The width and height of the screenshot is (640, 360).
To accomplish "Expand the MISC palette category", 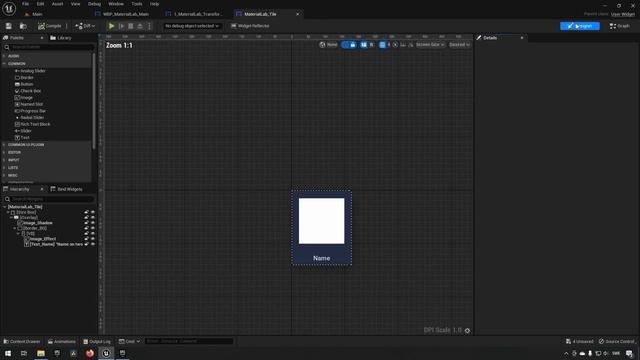I will tap(4, 176).
